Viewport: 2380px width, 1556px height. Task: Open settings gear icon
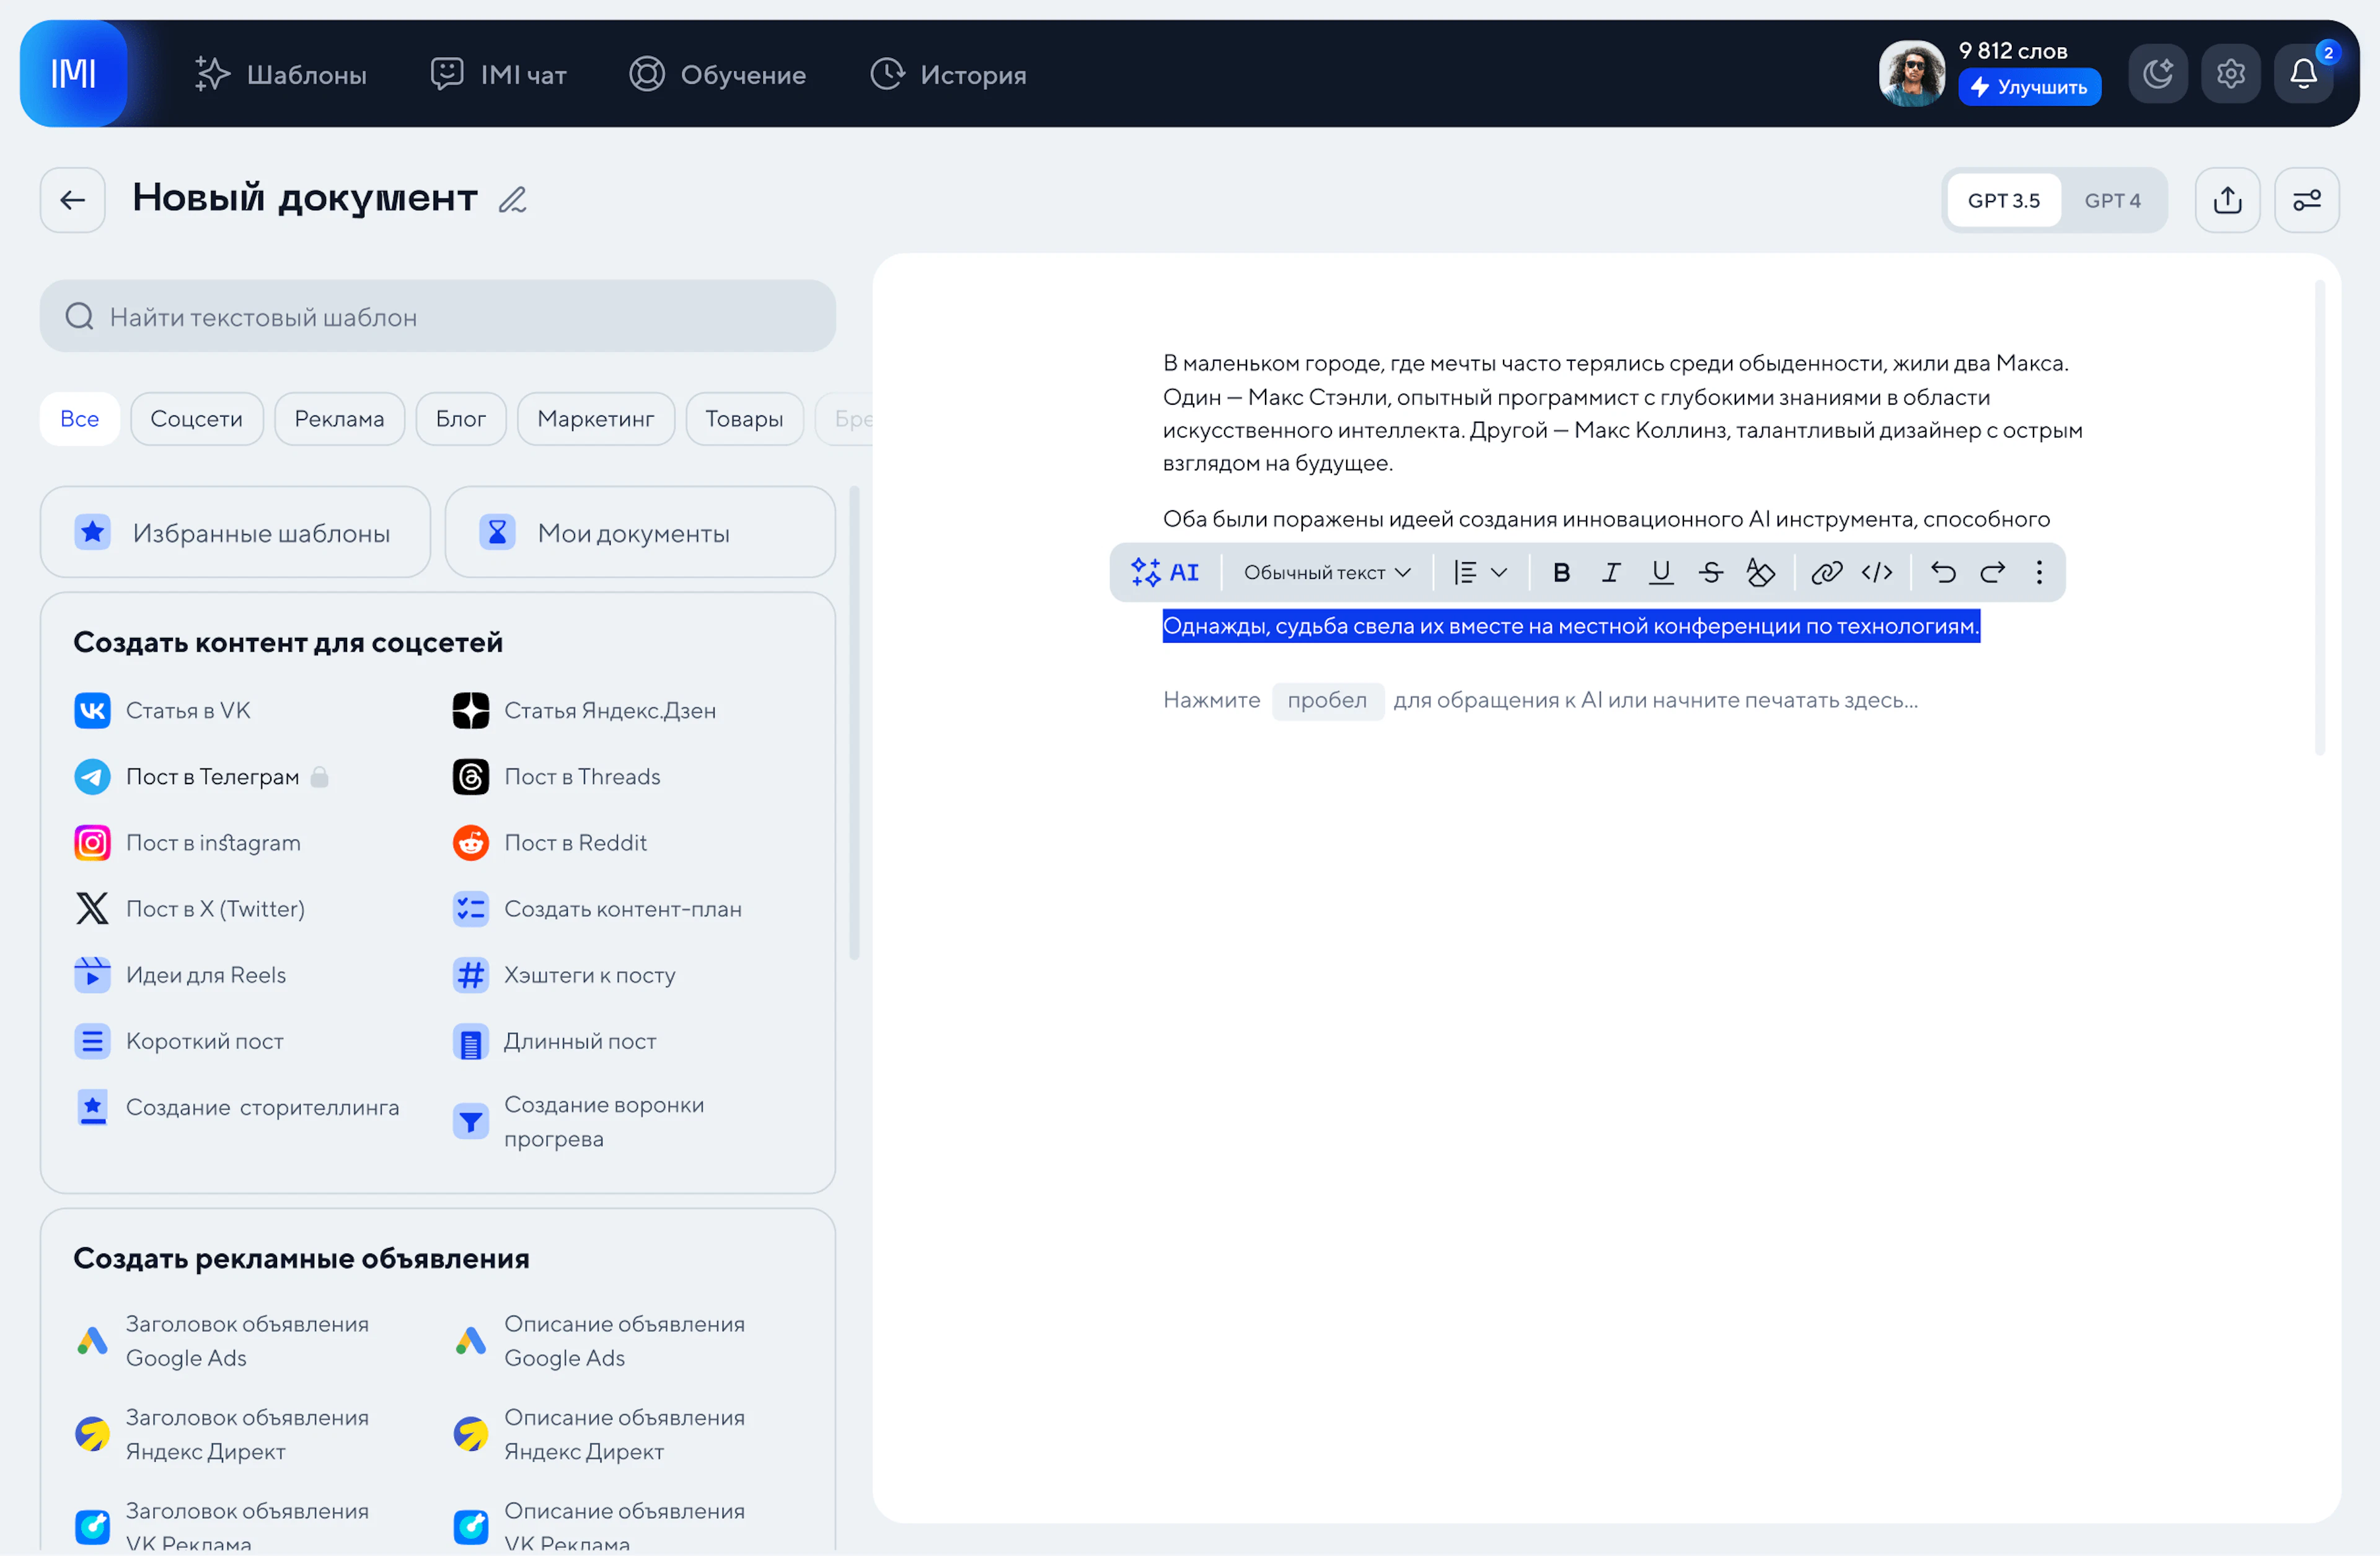[2231, 74]
